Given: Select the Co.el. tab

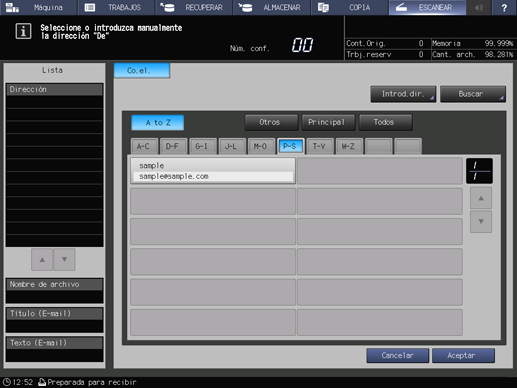Looking at the screenshot, I should [142, 71].
